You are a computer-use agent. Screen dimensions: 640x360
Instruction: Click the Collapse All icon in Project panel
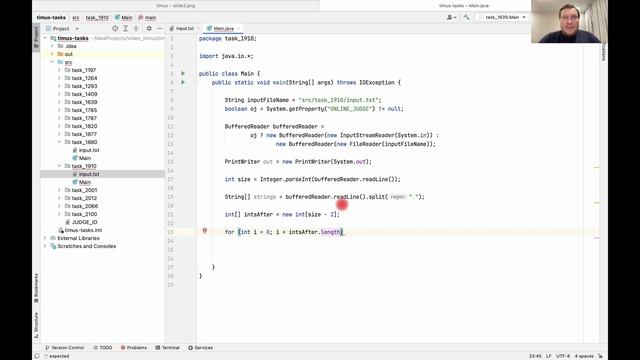pos(136,29)
